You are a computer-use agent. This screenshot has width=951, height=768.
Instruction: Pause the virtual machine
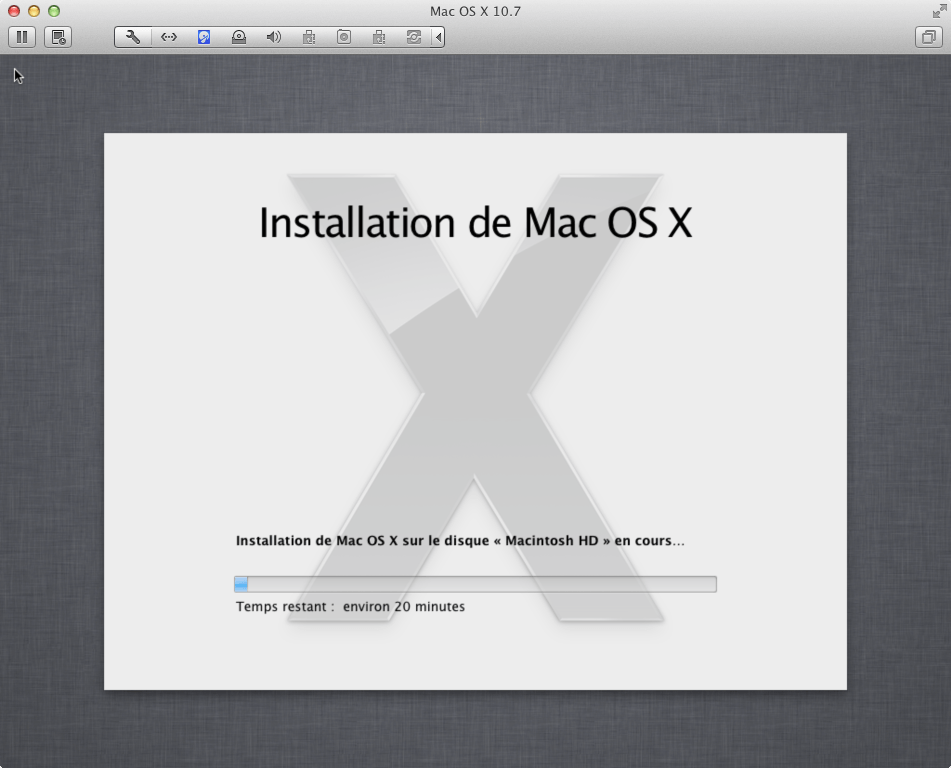coord(22,37)
